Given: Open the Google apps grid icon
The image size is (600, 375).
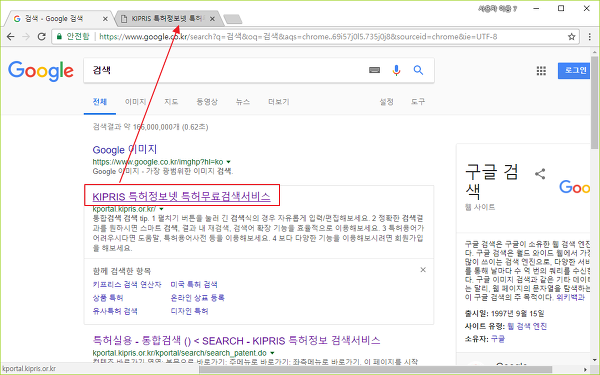Looking at the screenshot, I should tap(541, 70).
